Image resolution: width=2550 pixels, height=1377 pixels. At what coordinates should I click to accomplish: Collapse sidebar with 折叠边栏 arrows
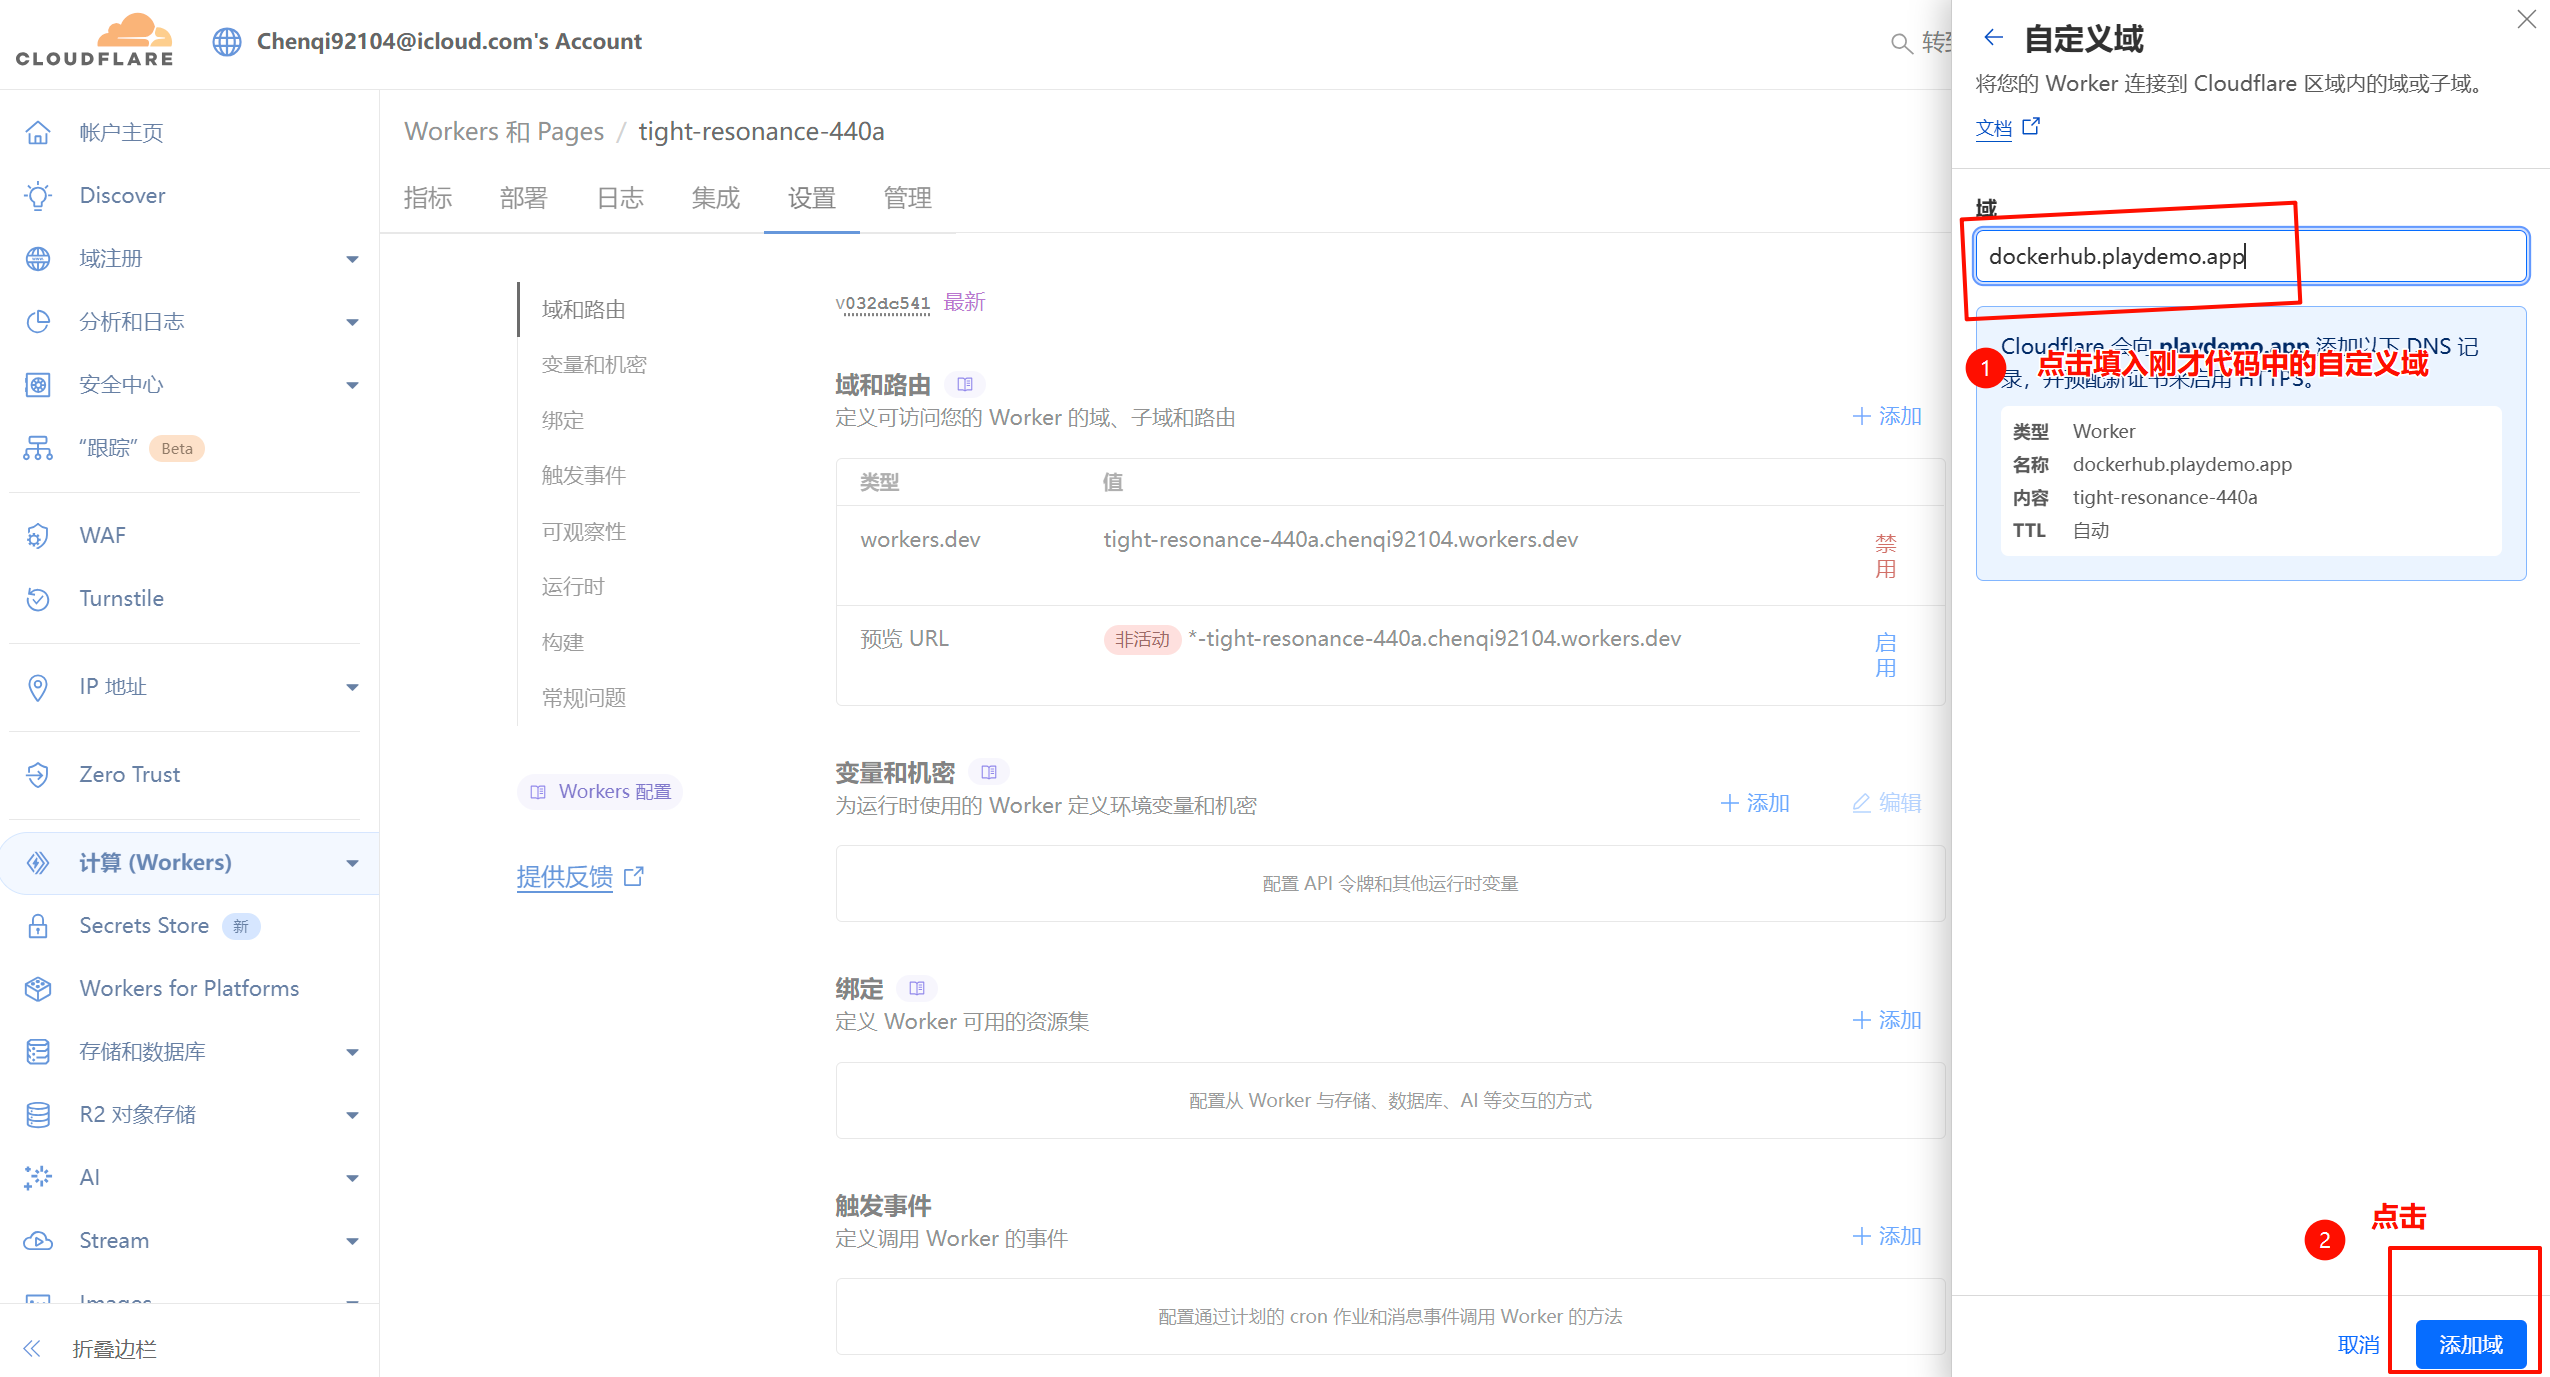(32, 1348)
